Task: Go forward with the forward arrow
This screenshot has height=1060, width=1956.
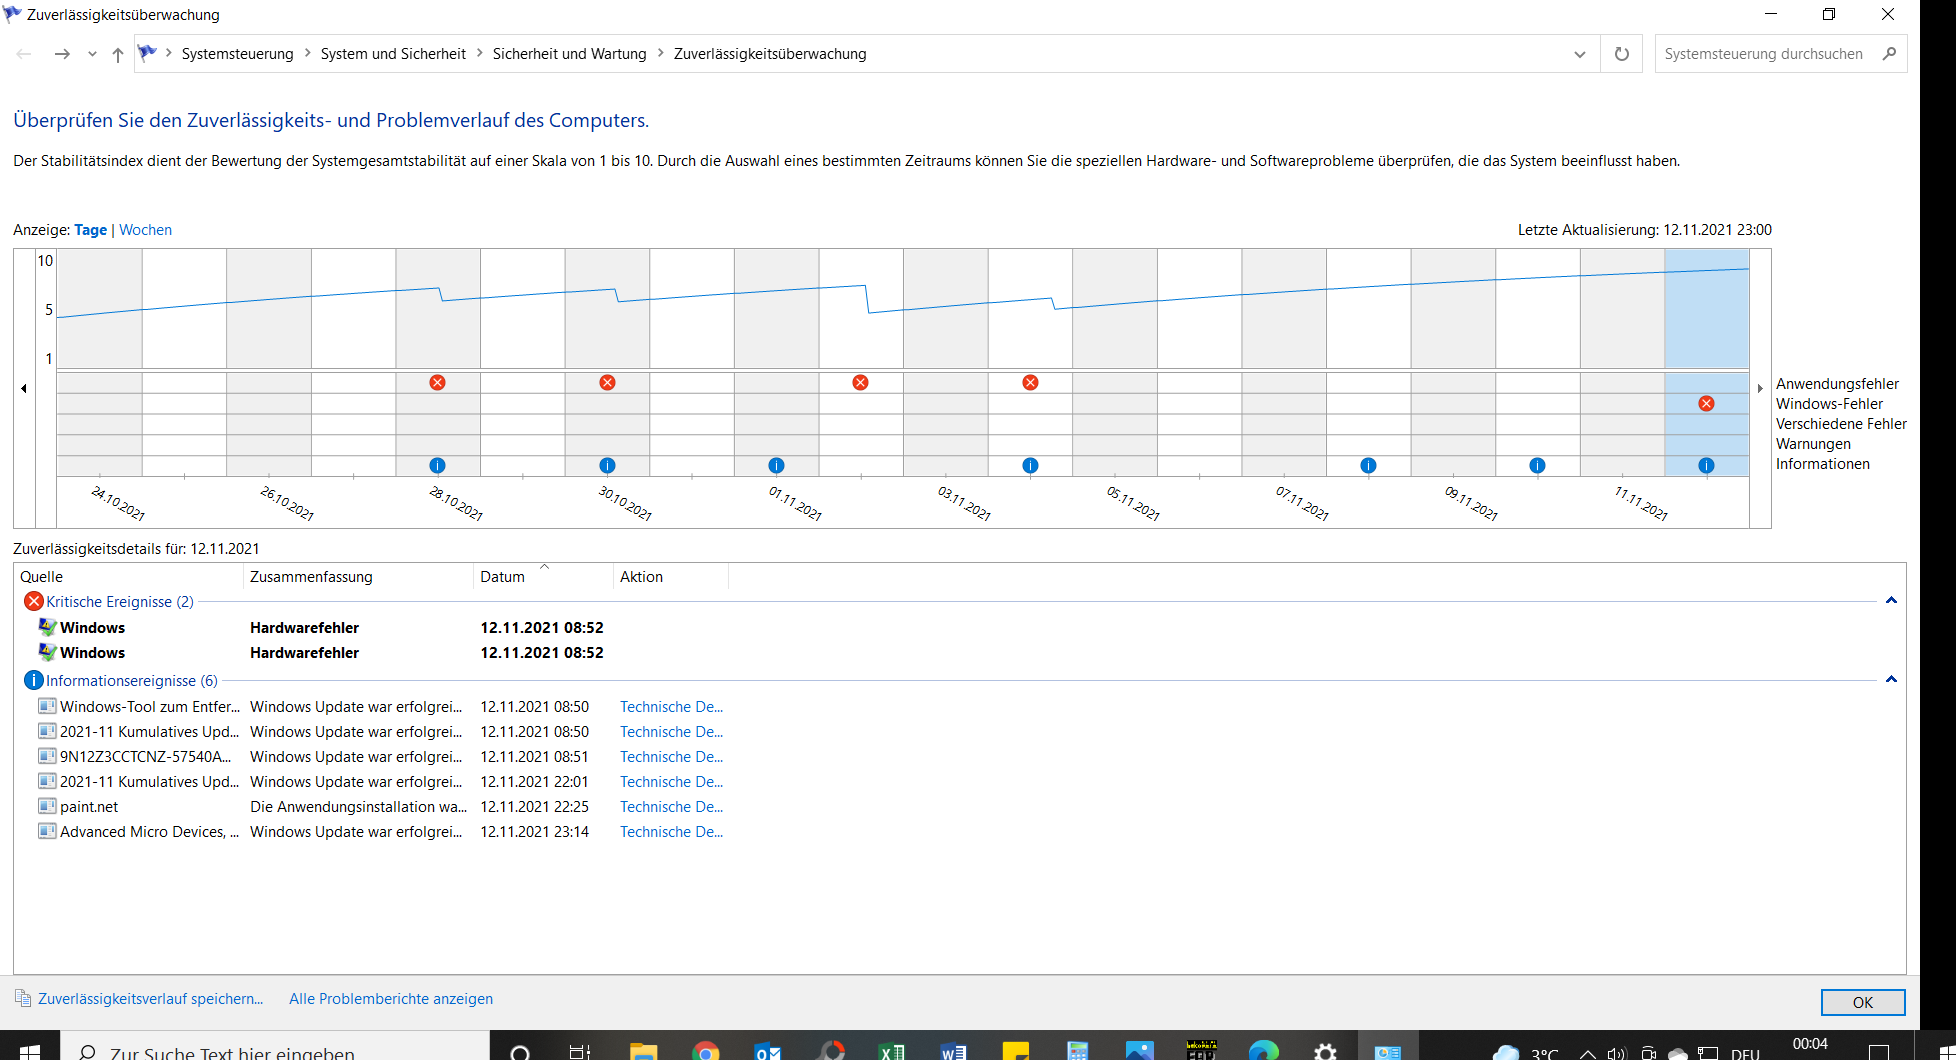Action: 62,54
